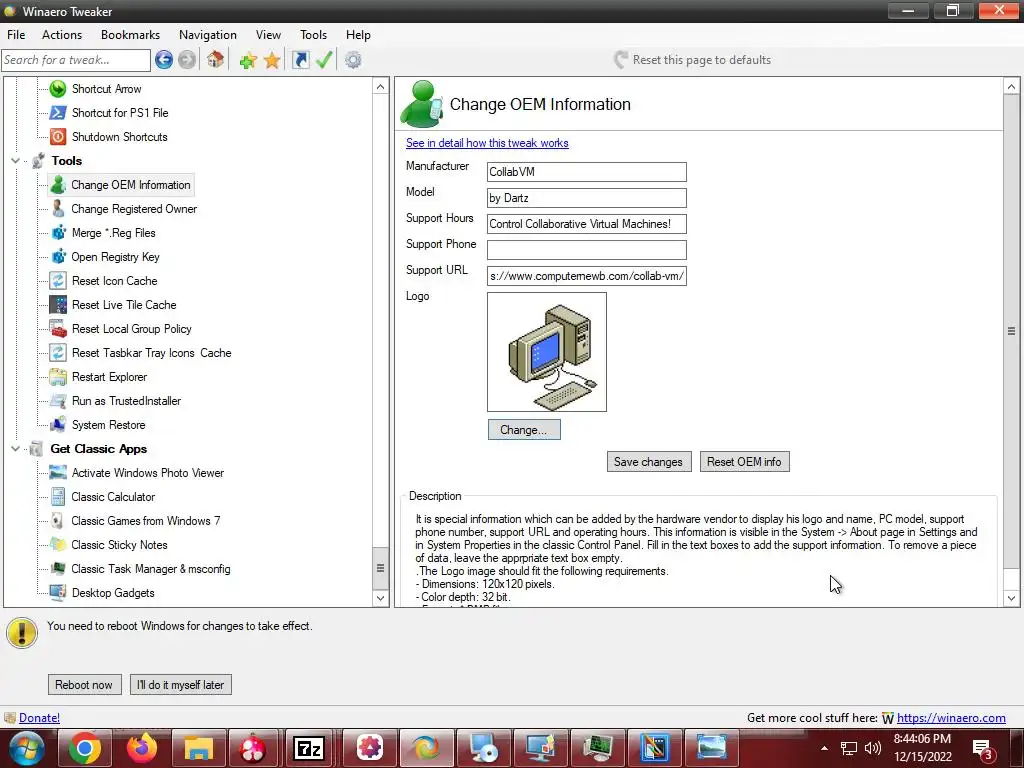This screenshot has height=768, width=1024.
Task: Click Classic Games from Windows 7 icon
Action: click(58, 521)
